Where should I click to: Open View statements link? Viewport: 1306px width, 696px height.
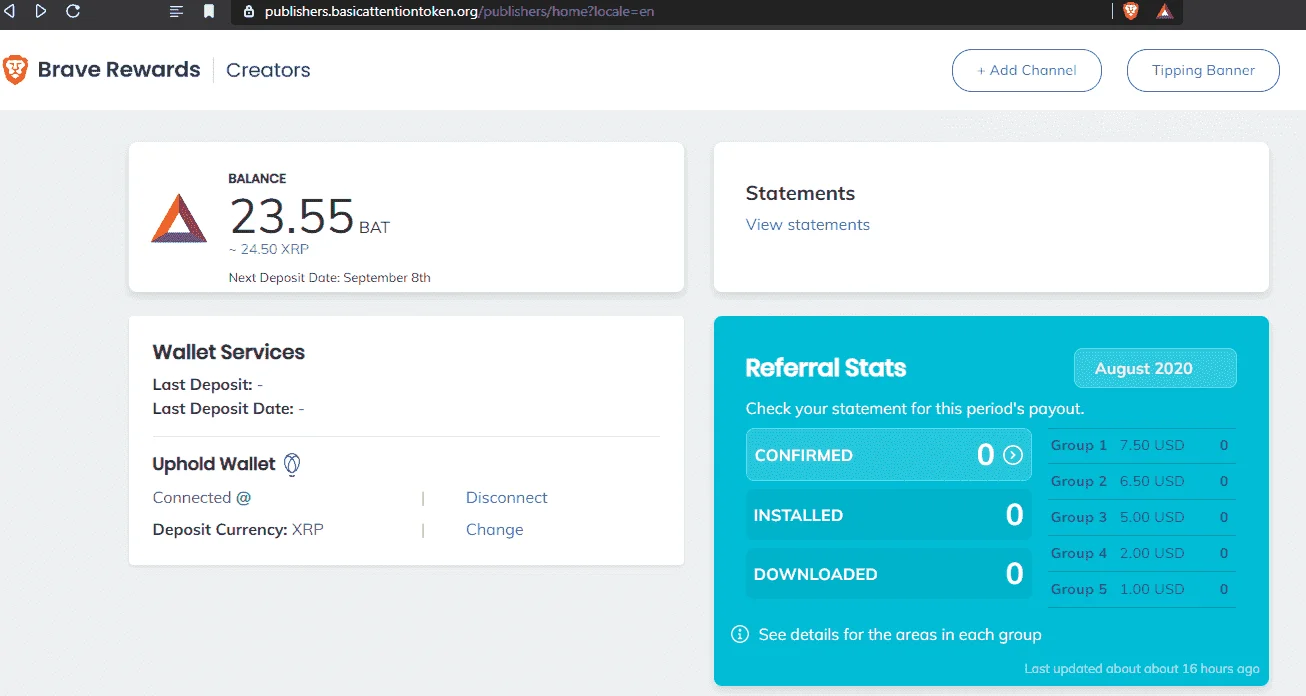pos(808,225)
